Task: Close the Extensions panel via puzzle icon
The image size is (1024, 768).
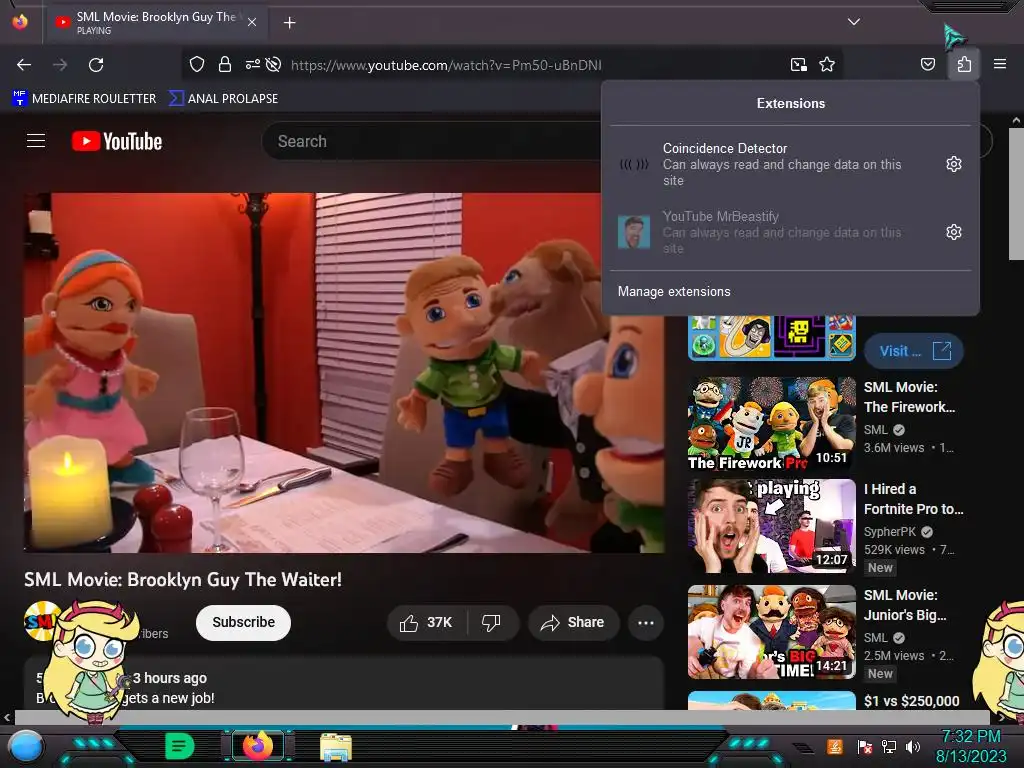Action: coord(964,64)
